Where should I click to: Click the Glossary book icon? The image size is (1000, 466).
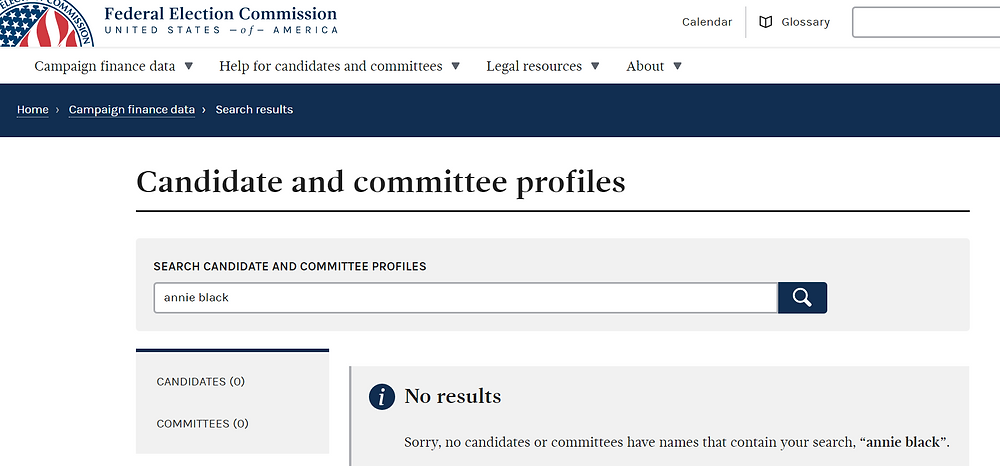pos(765,22)
